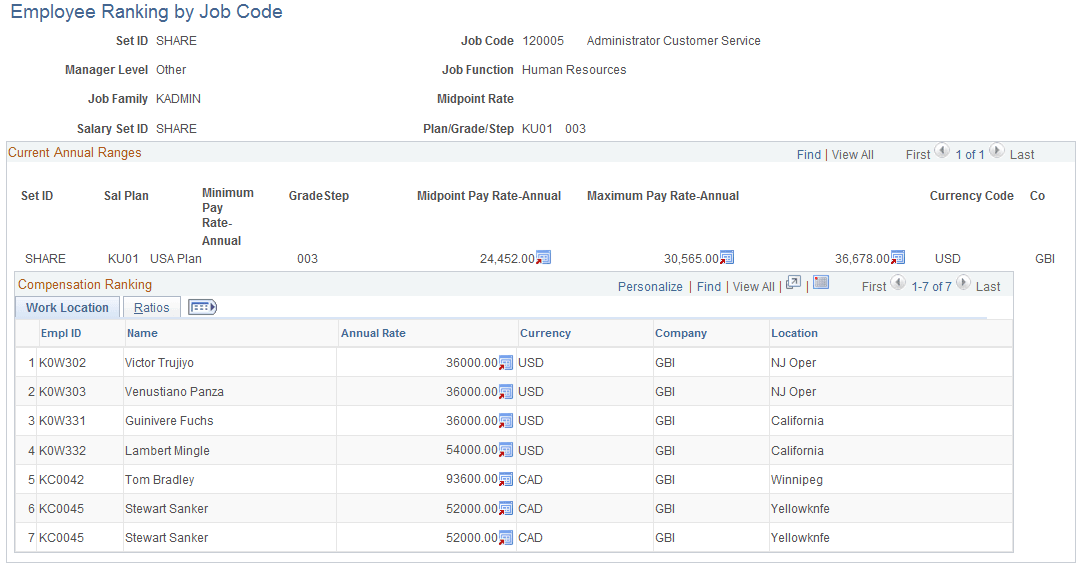Go to next row in Current Annual Ranges
This screenshot has height=566, width=1083.
997,150
